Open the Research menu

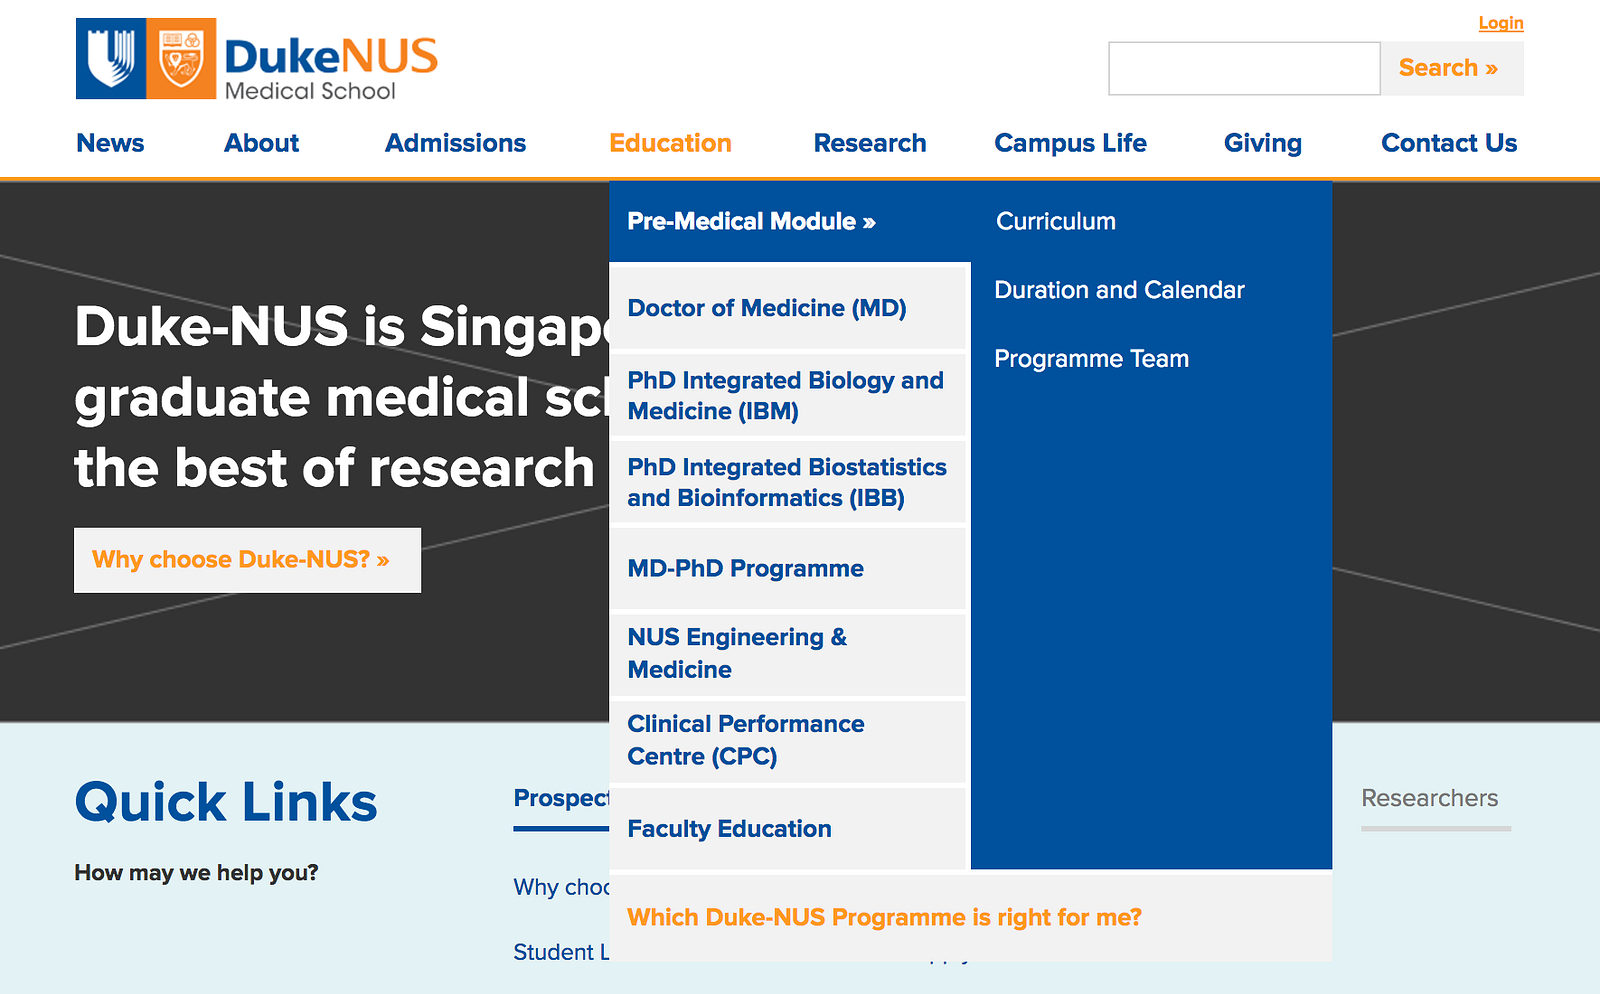coord(870,143)
